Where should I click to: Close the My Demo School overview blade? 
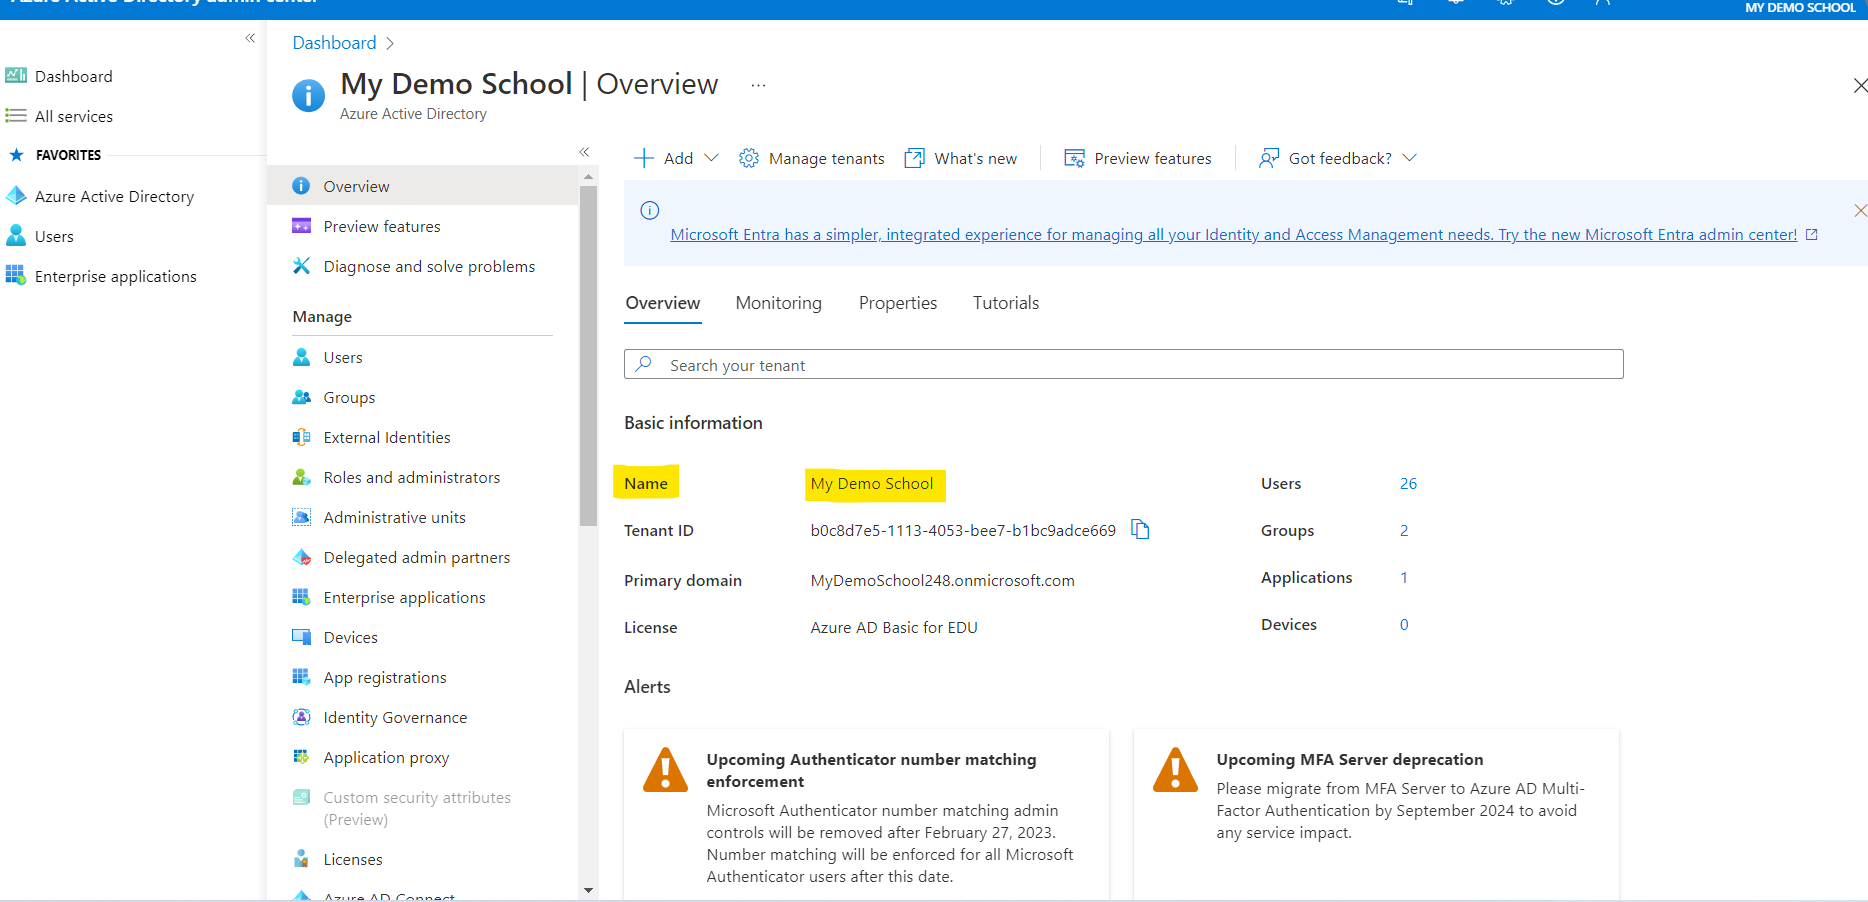(1860, 86)
